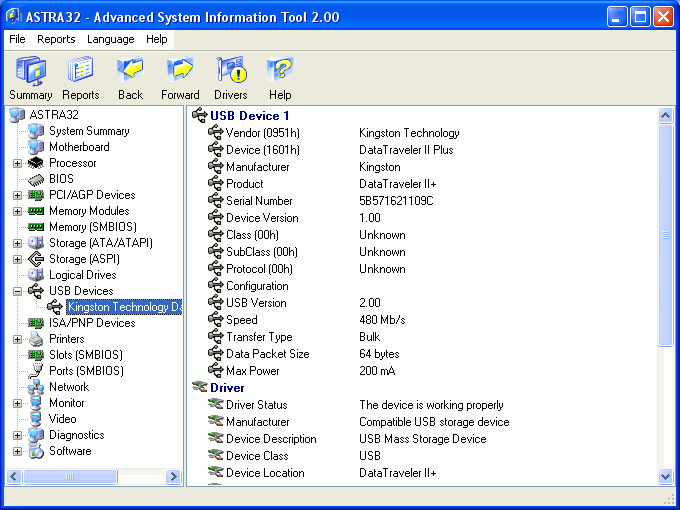
Task: Open the Language menu
Action: pos(111,39)
